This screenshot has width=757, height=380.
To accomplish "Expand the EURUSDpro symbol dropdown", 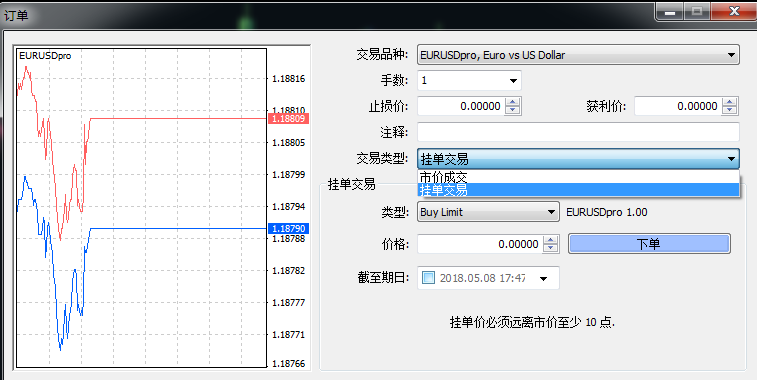I will 731,55.
